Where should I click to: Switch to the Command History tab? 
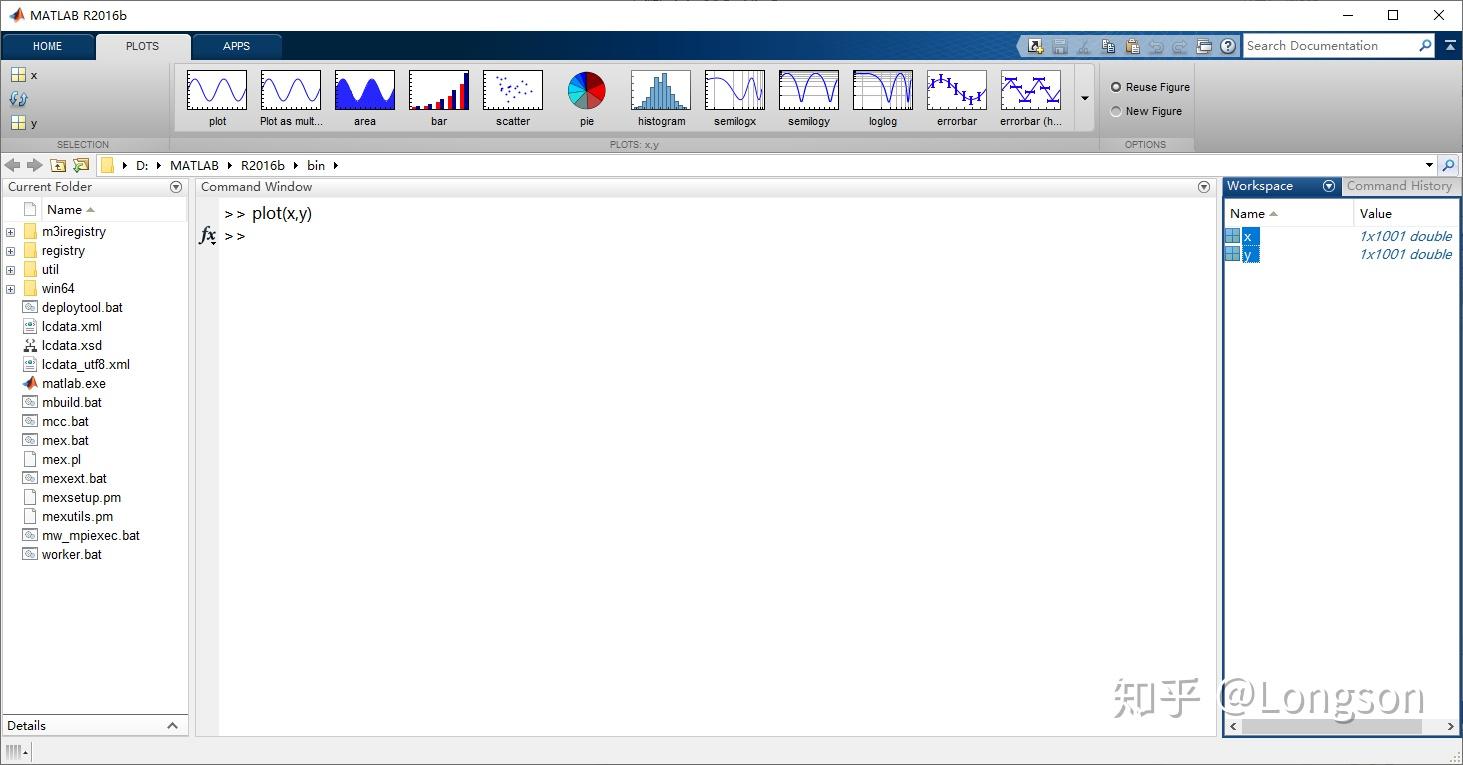click(x=1399, y=186)
